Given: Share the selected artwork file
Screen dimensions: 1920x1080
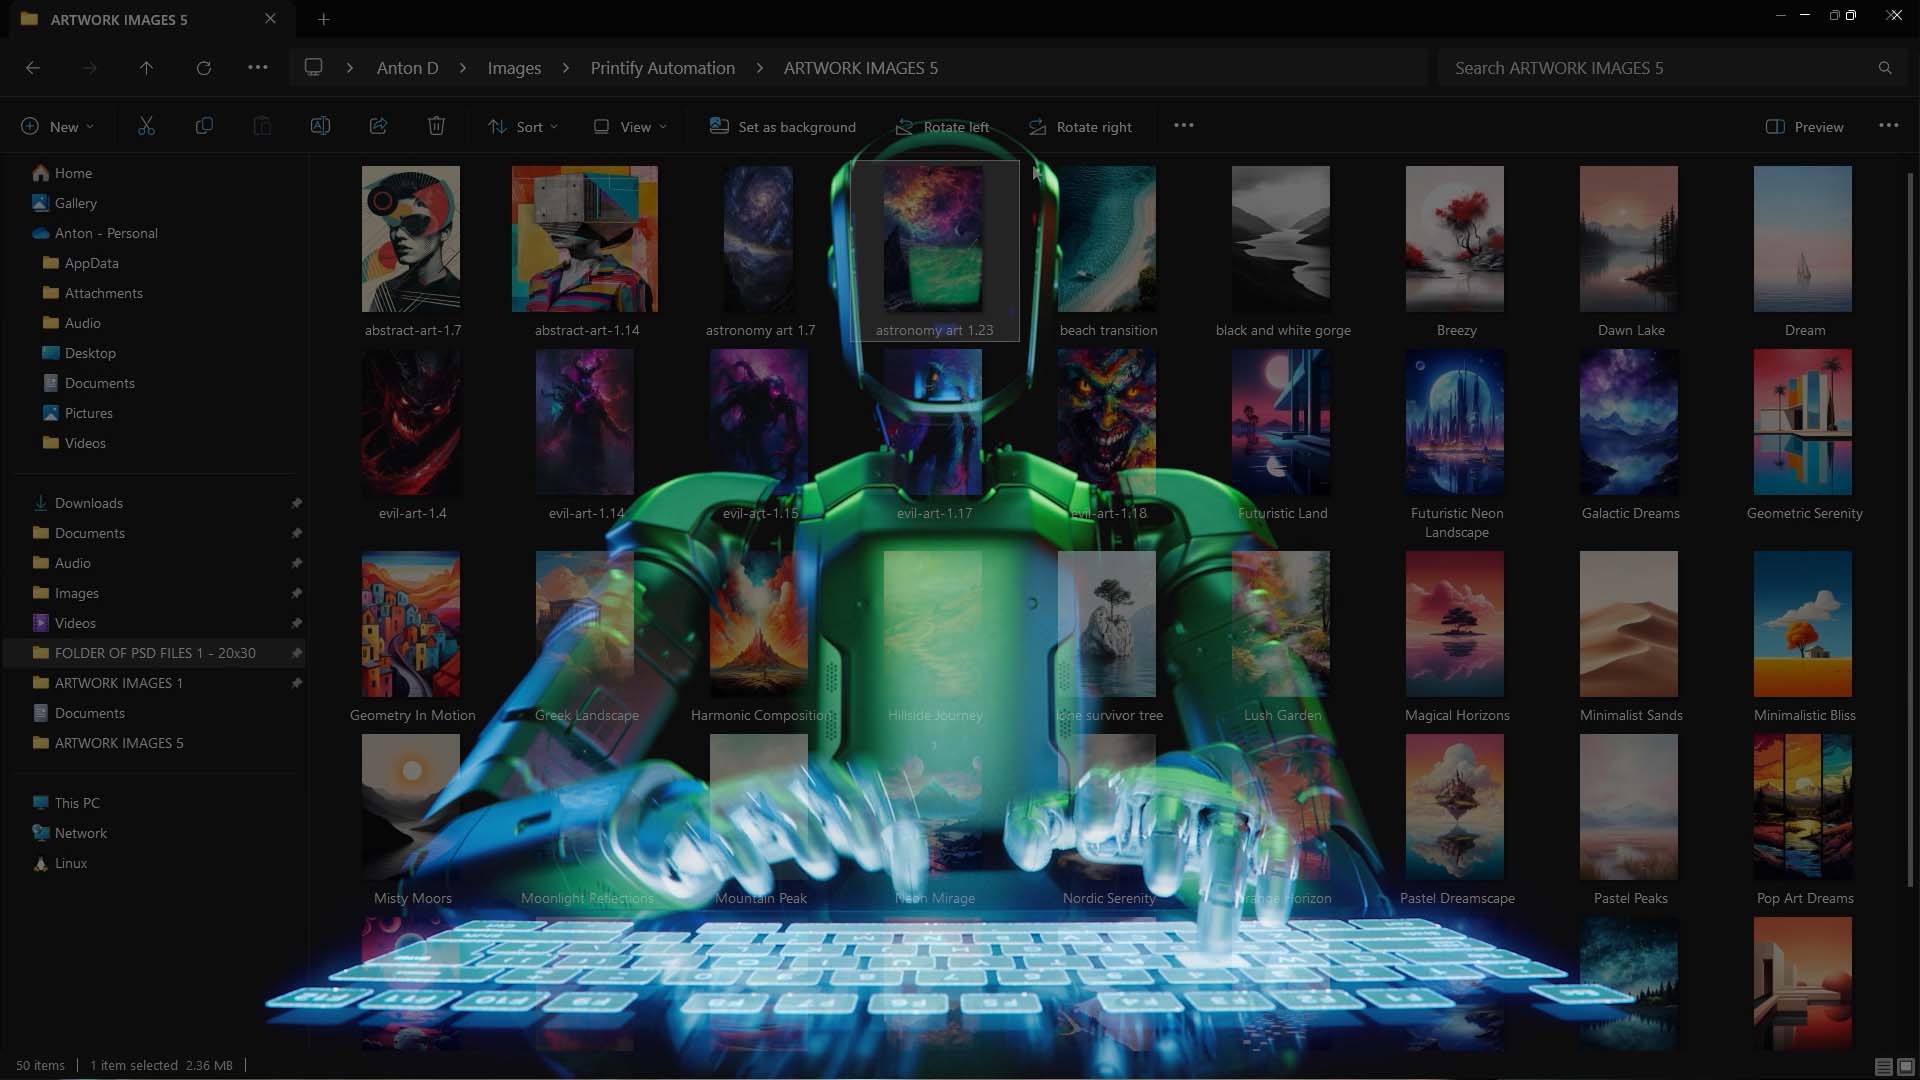Looking at the screenshot, I should pos(378,126).
